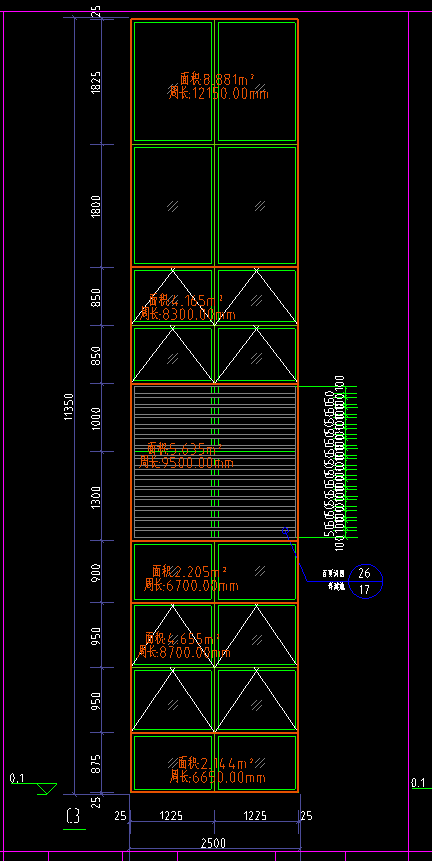Click the C3 window type label
Viewport: 432px width, 861px height.
point(73,817)
